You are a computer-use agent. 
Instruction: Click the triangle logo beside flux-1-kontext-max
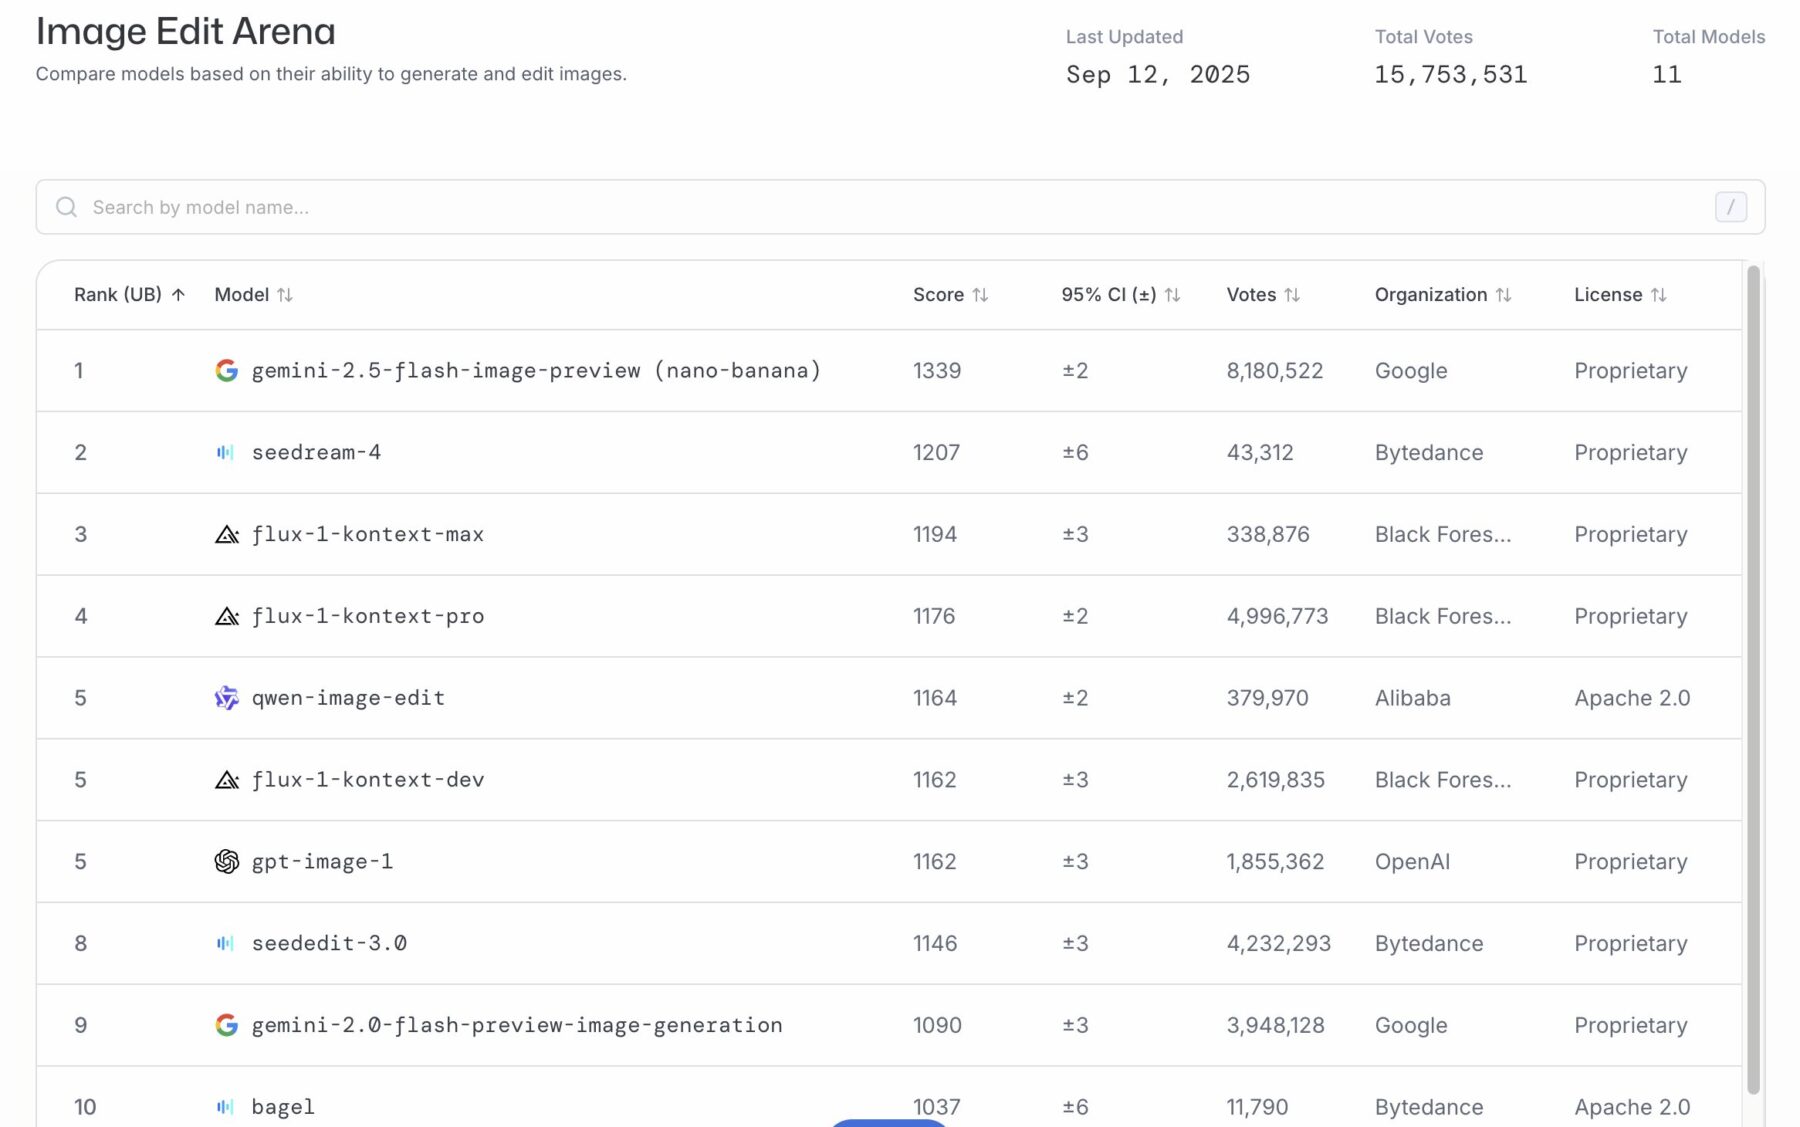(227, 534)
